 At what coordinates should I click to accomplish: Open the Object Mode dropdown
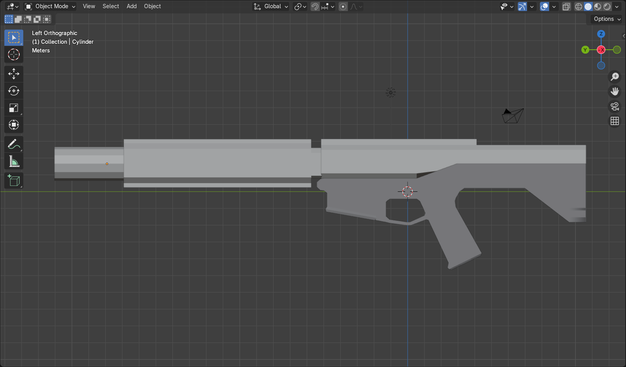pyautogui.click(x=50, y=6)
